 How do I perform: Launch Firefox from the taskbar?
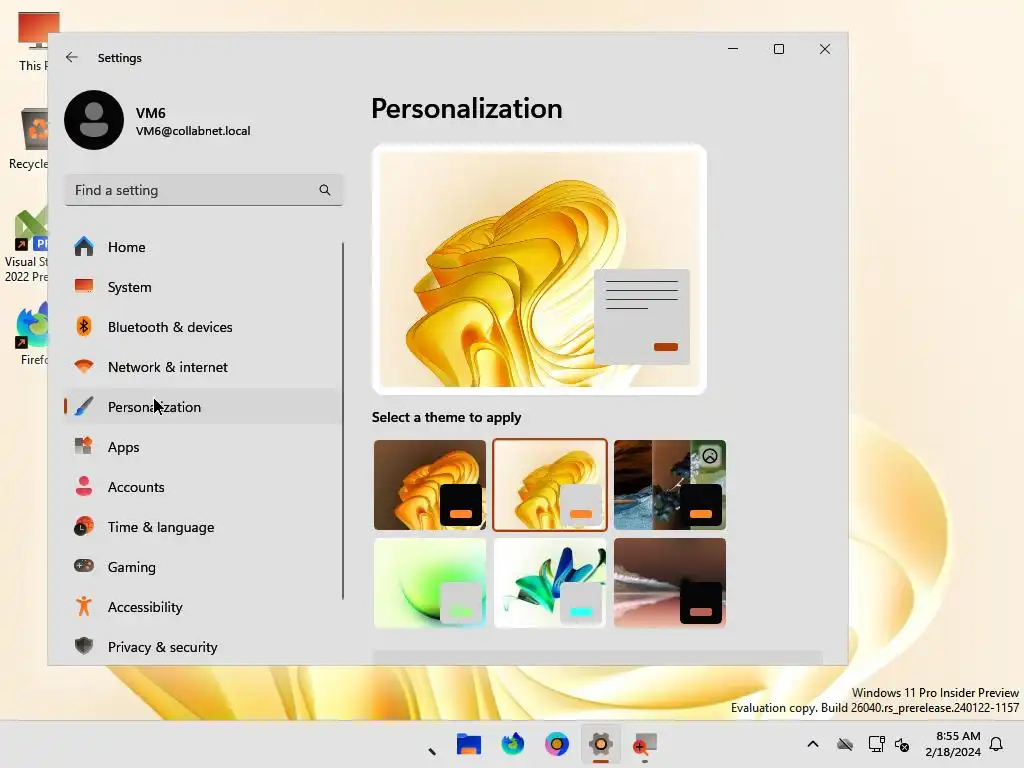coord(513,744)
